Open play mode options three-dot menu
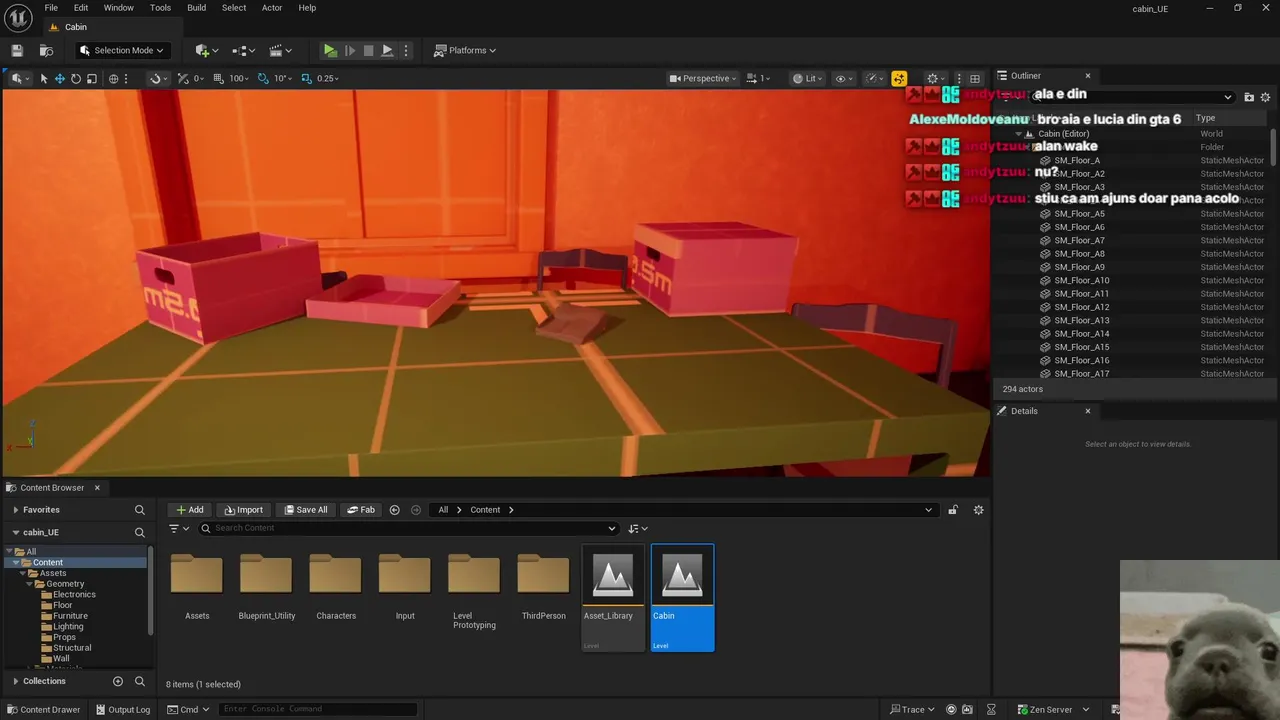The width and height of the screenshot is (1280, 720). point(405,50)
